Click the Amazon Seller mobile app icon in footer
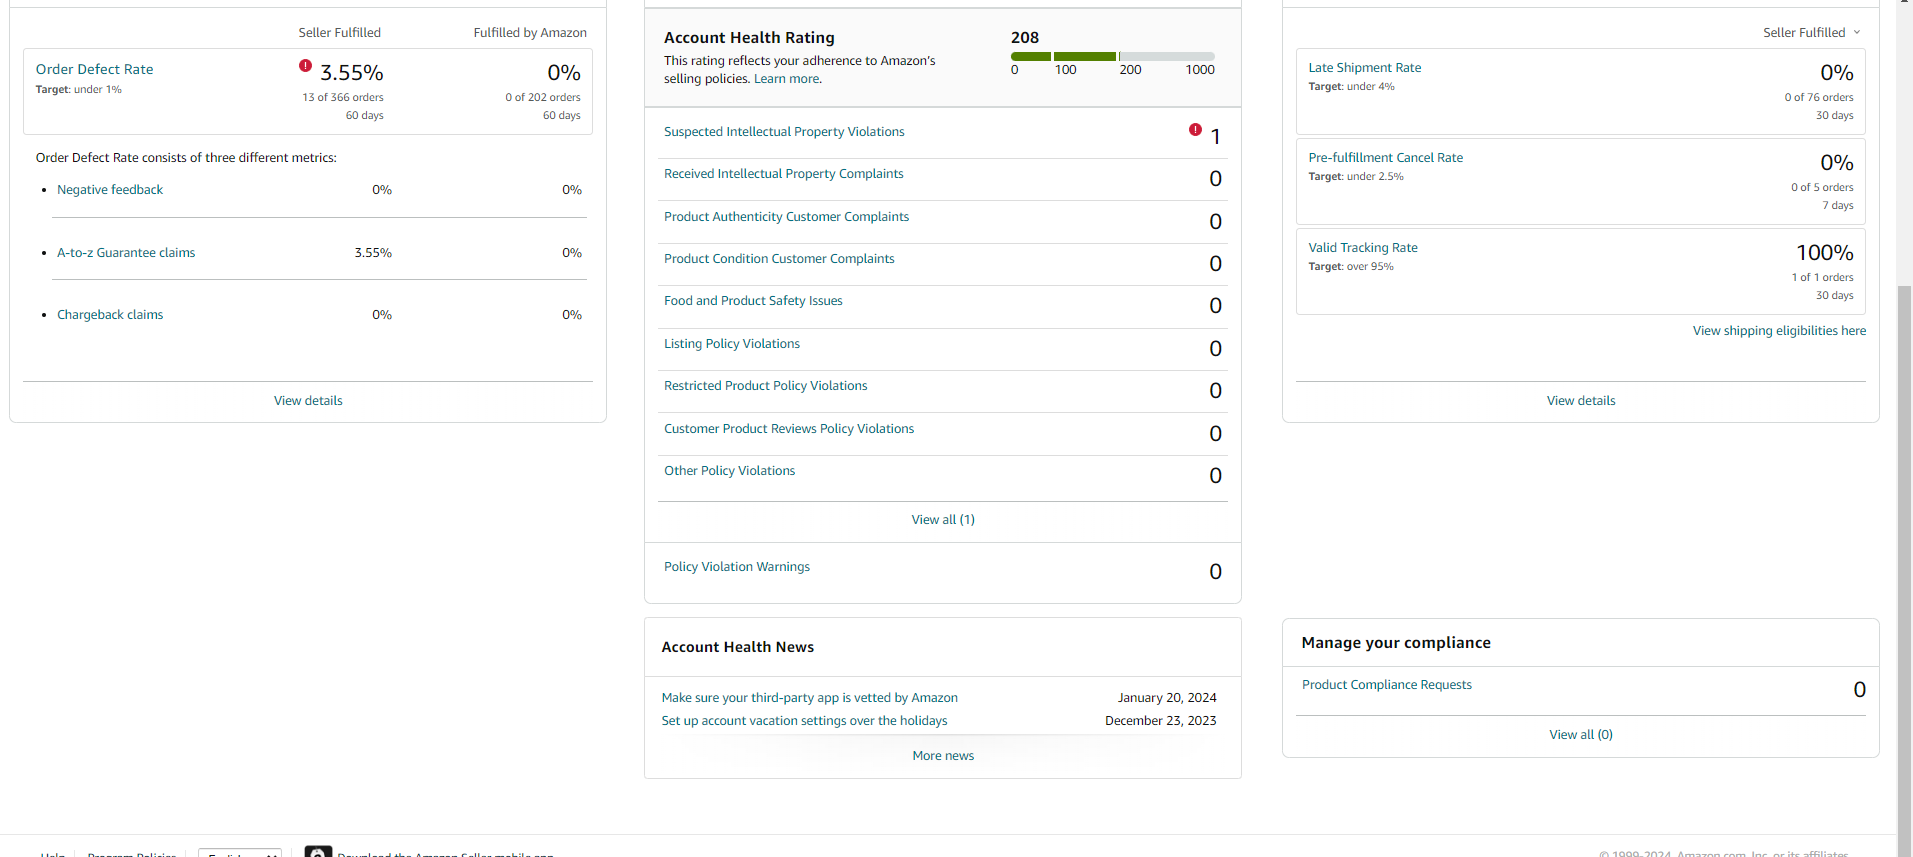1913x857 pixels. (318, 852)
